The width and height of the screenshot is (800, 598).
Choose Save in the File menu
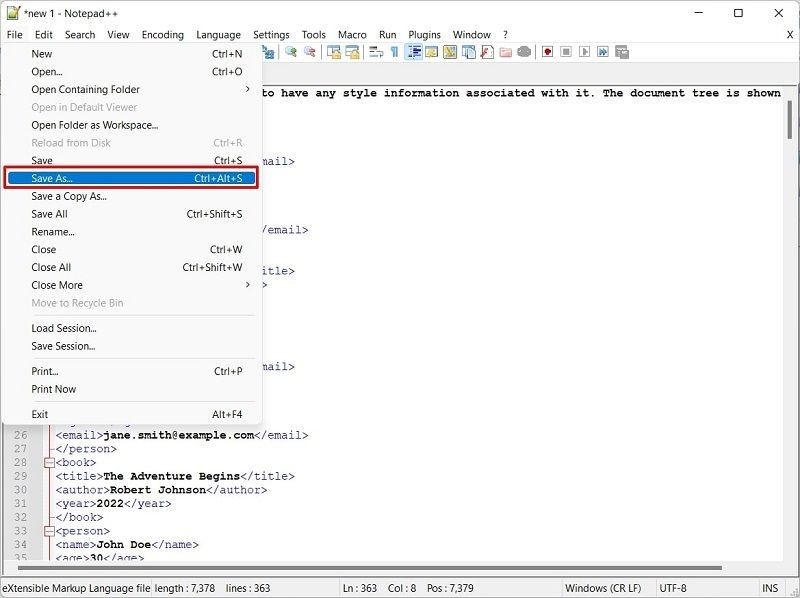(x=132, y=161)
